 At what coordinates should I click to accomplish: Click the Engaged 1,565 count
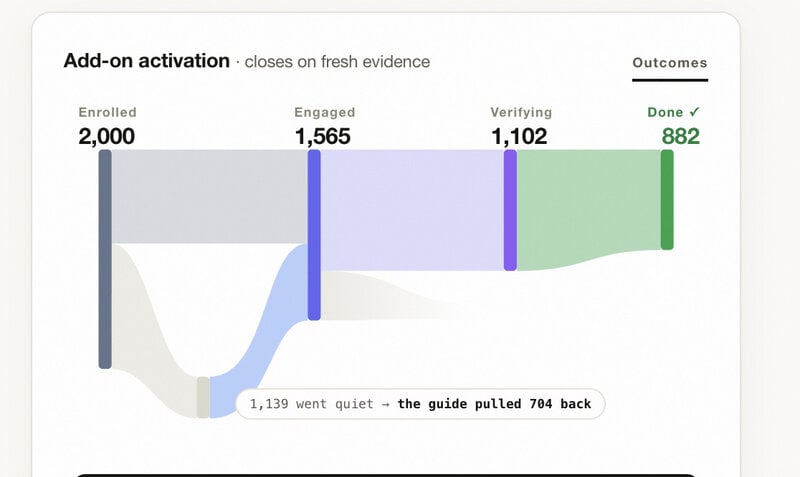(x=322, y=136)
